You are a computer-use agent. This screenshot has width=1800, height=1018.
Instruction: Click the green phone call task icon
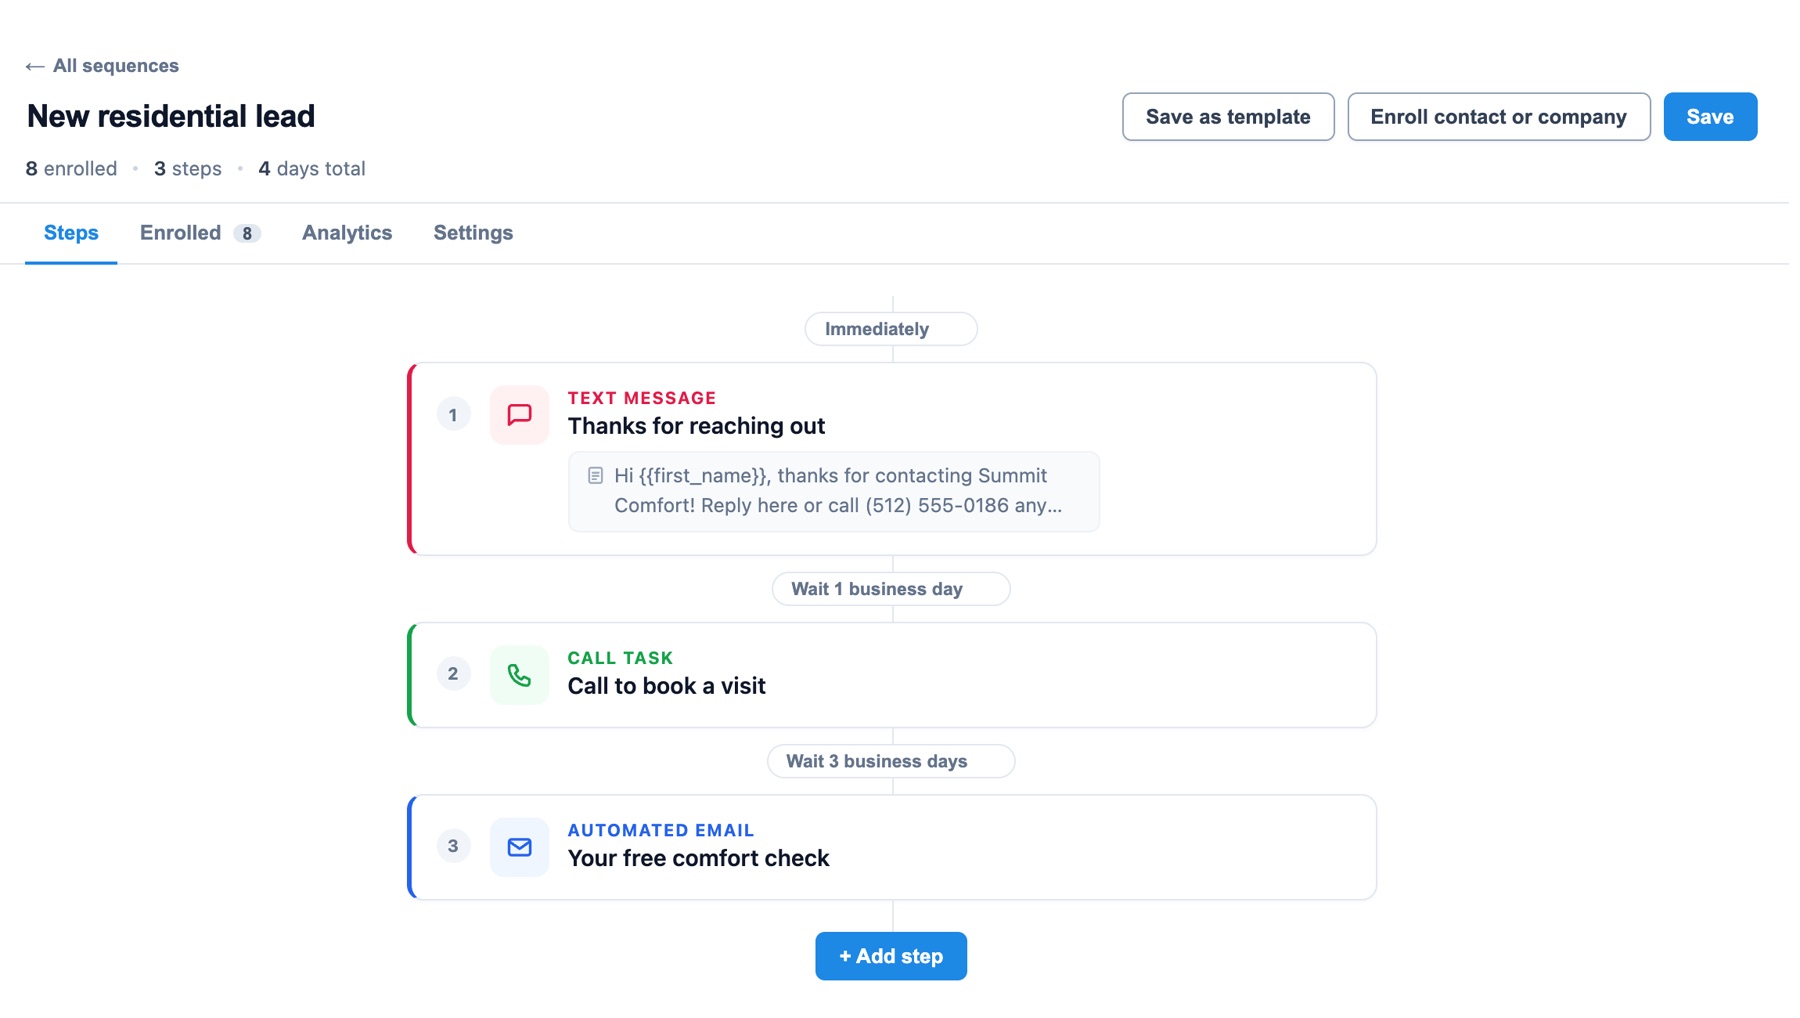tap(519, 675)
